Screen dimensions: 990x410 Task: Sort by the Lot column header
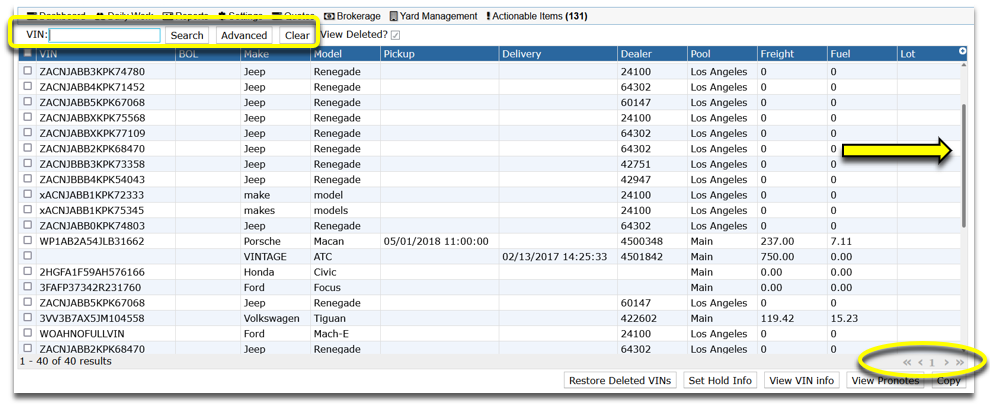(928, 54)
